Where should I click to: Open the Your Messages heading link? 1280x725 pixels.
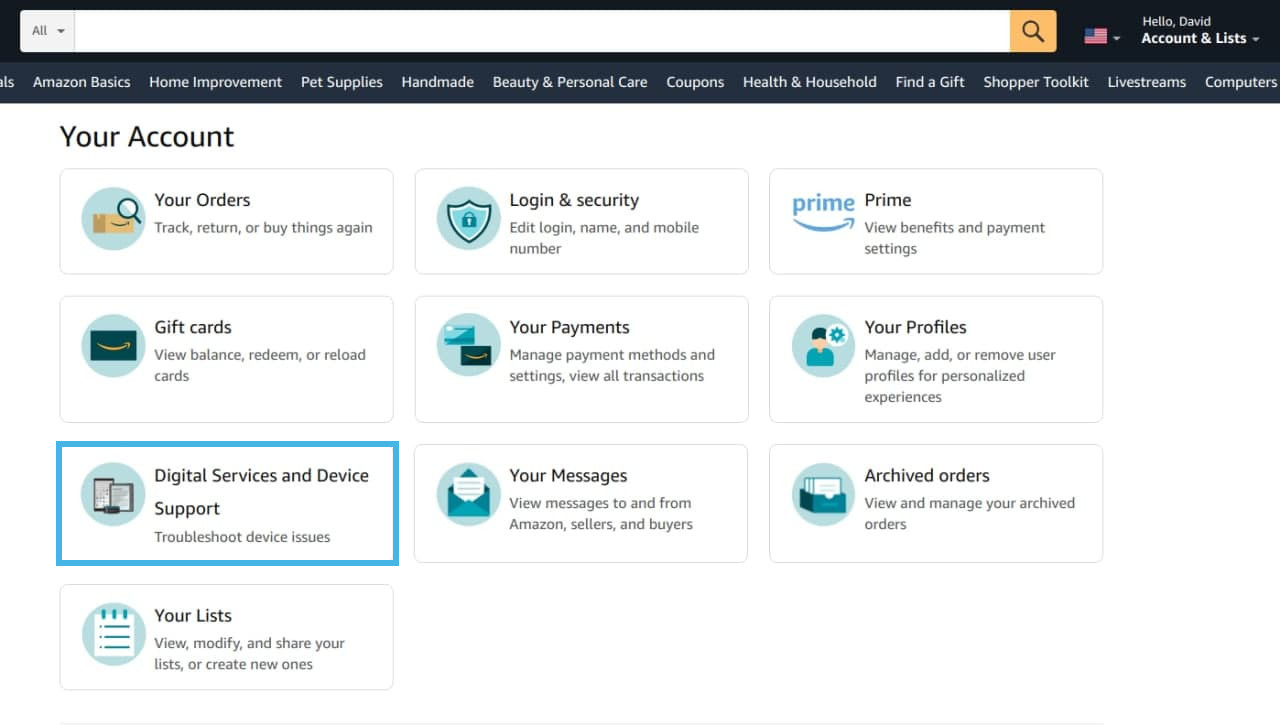point(568,476)
